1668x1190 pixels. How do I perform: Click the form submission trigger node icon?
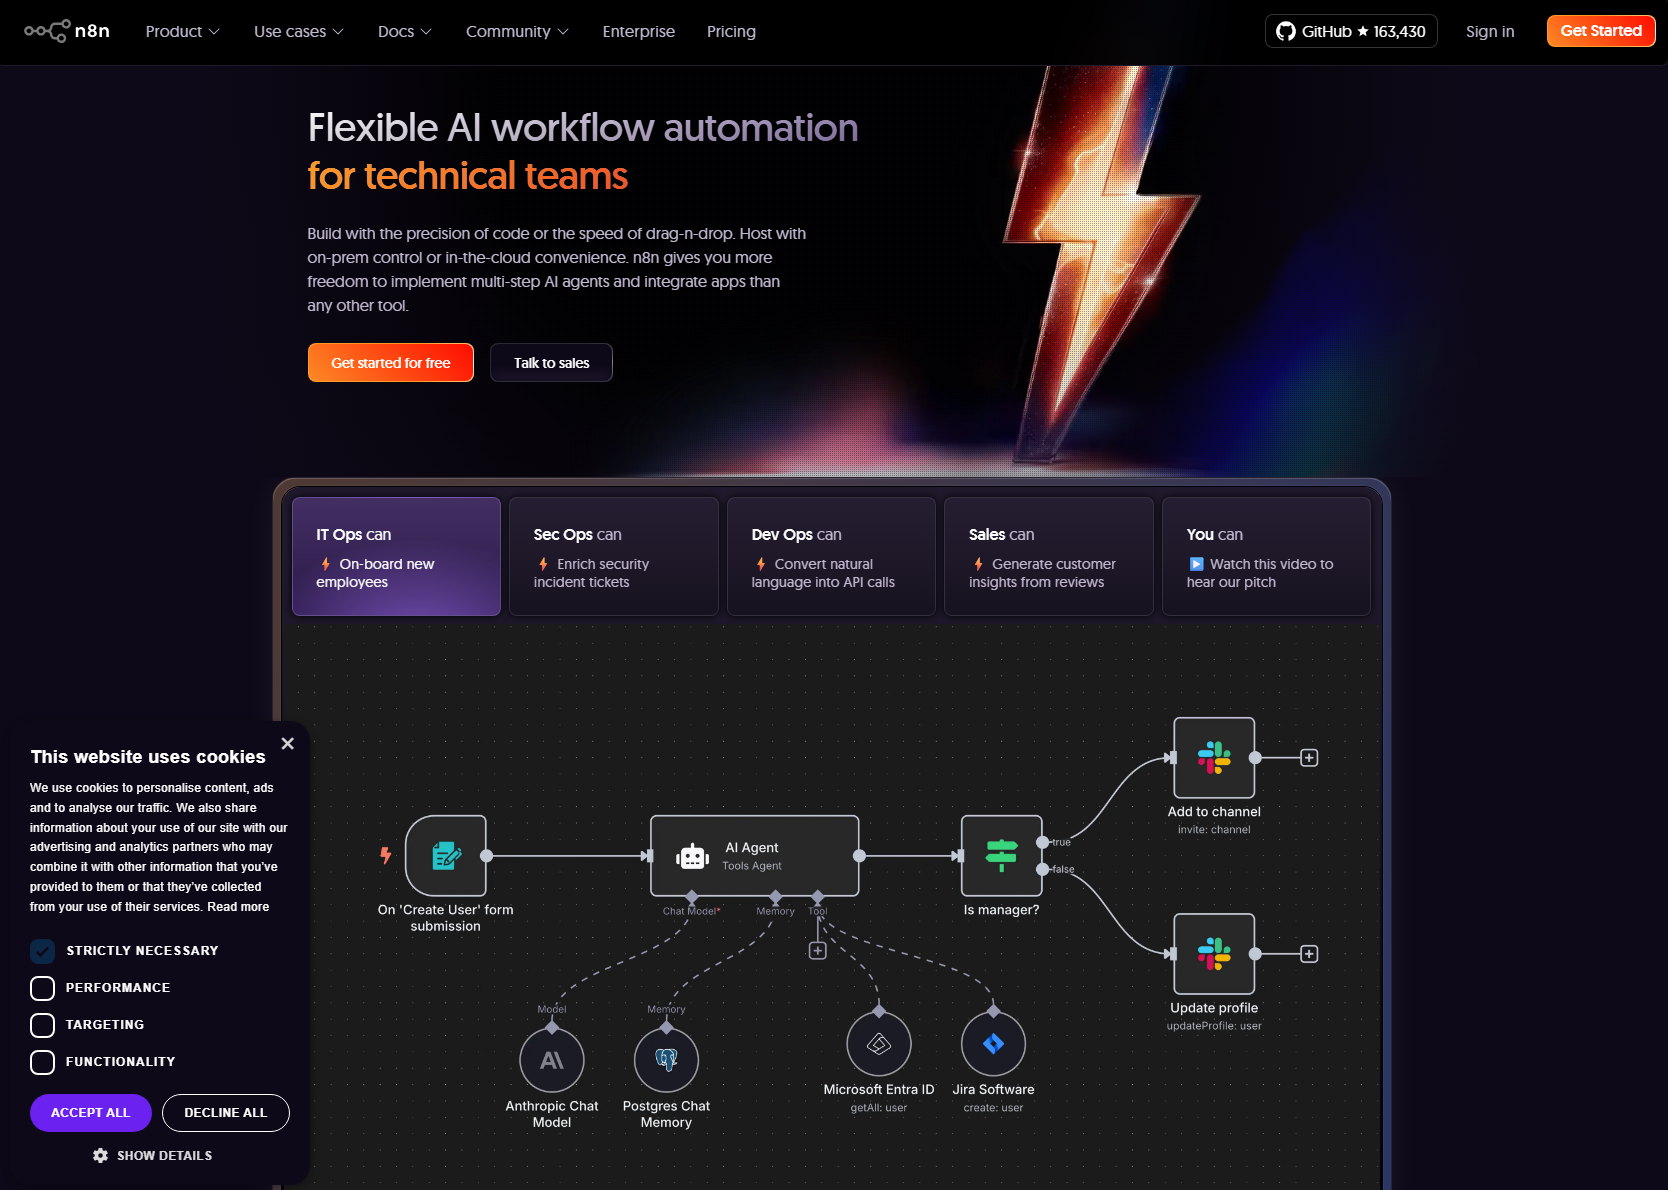[446, 856]
